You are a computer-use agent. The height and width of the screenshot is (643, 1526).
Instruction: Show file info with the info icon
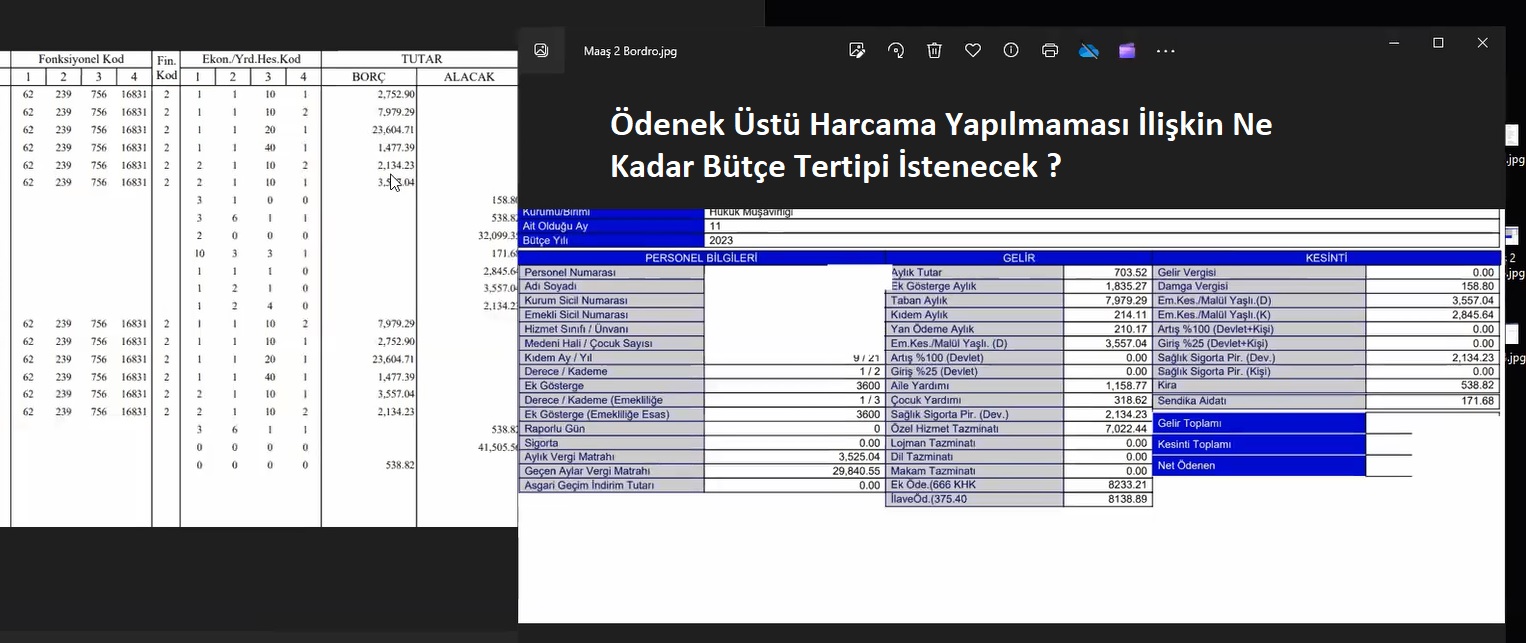[1011, 50]
